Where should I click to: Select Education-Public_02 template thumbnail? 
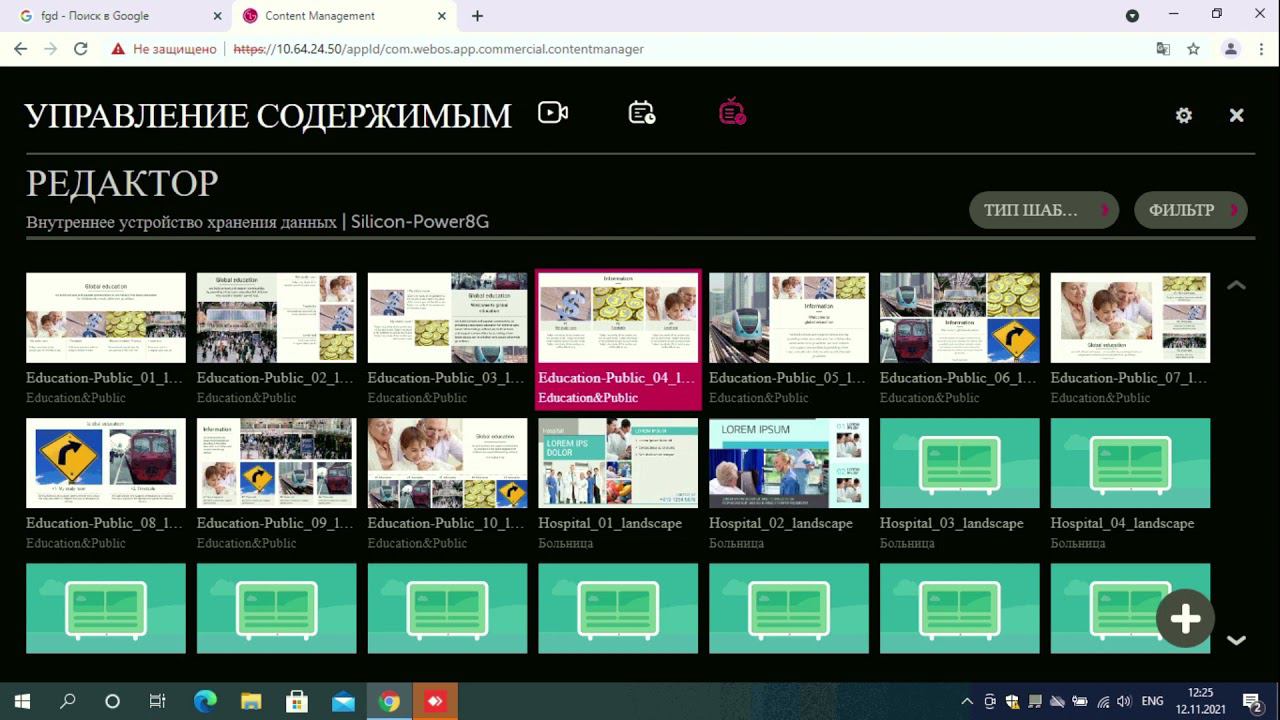pyautogui.click(x=277, y=317)
